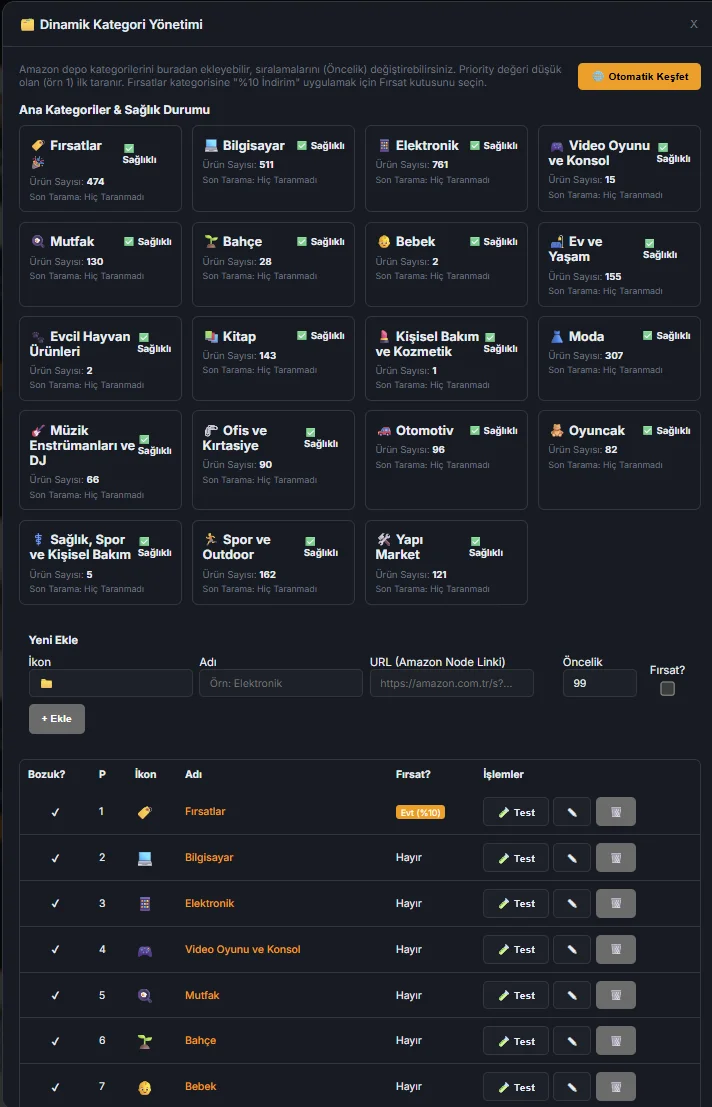
Task: Run Test for the Bahçe category
Action: [516, 1041]
